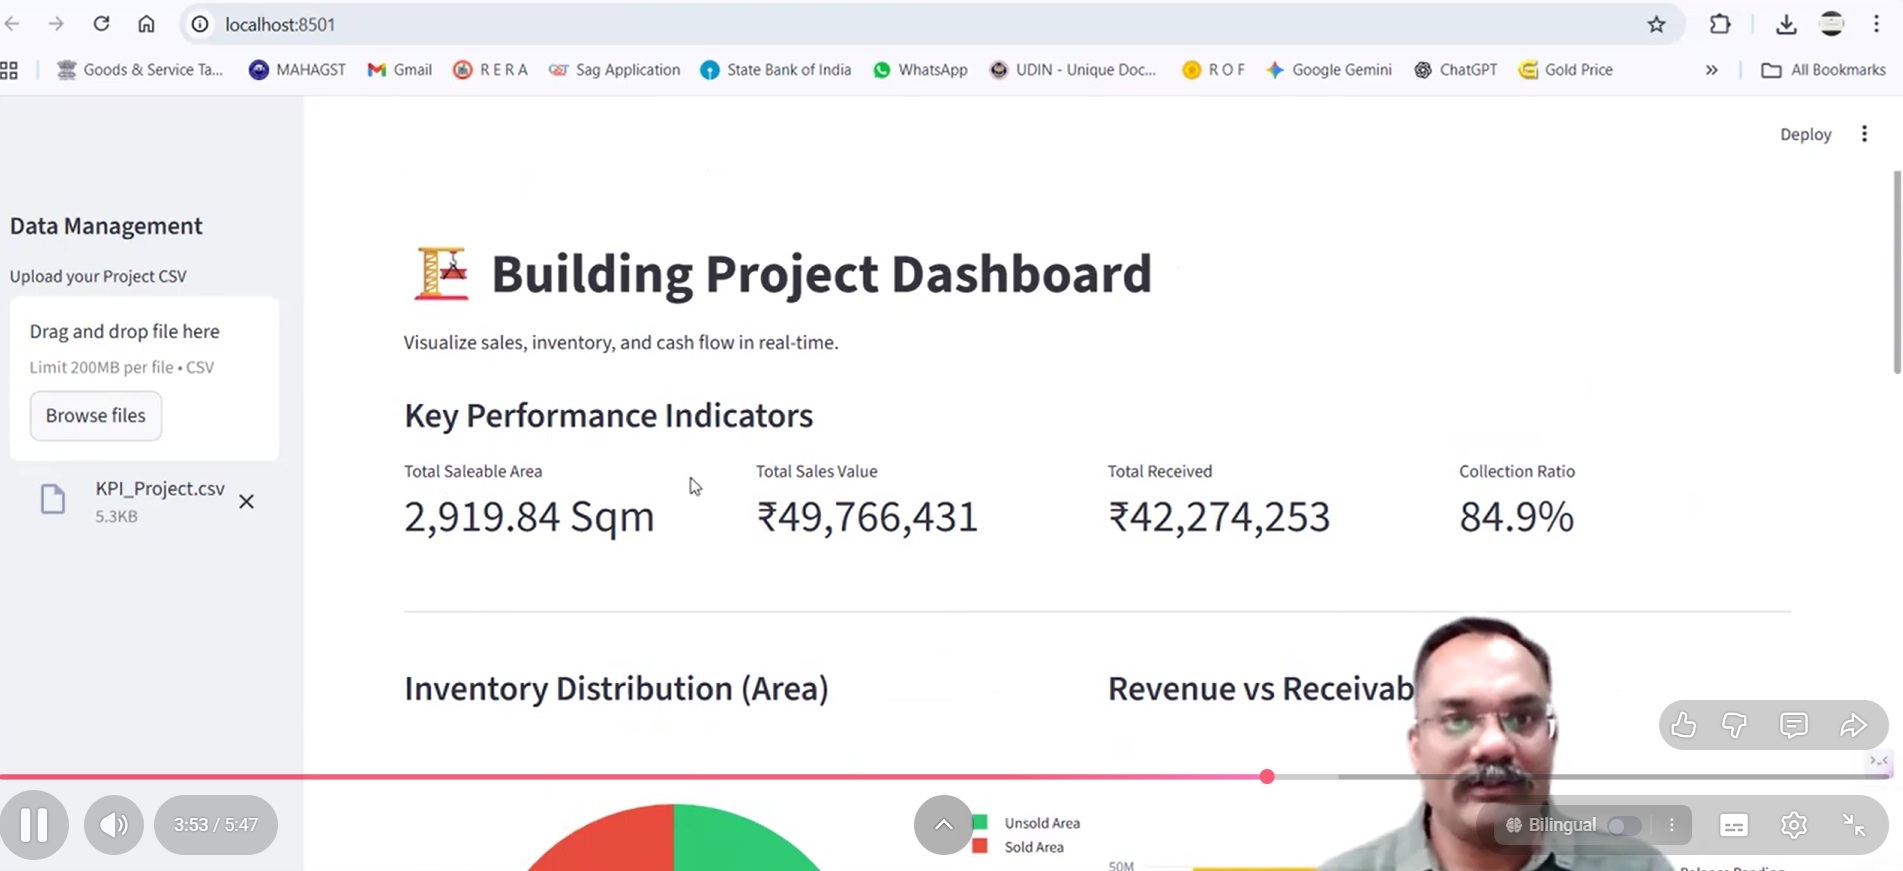The width and height of the screenshot is (1903, 871).
Task: Pause the video playback
Action: point(34,825)
